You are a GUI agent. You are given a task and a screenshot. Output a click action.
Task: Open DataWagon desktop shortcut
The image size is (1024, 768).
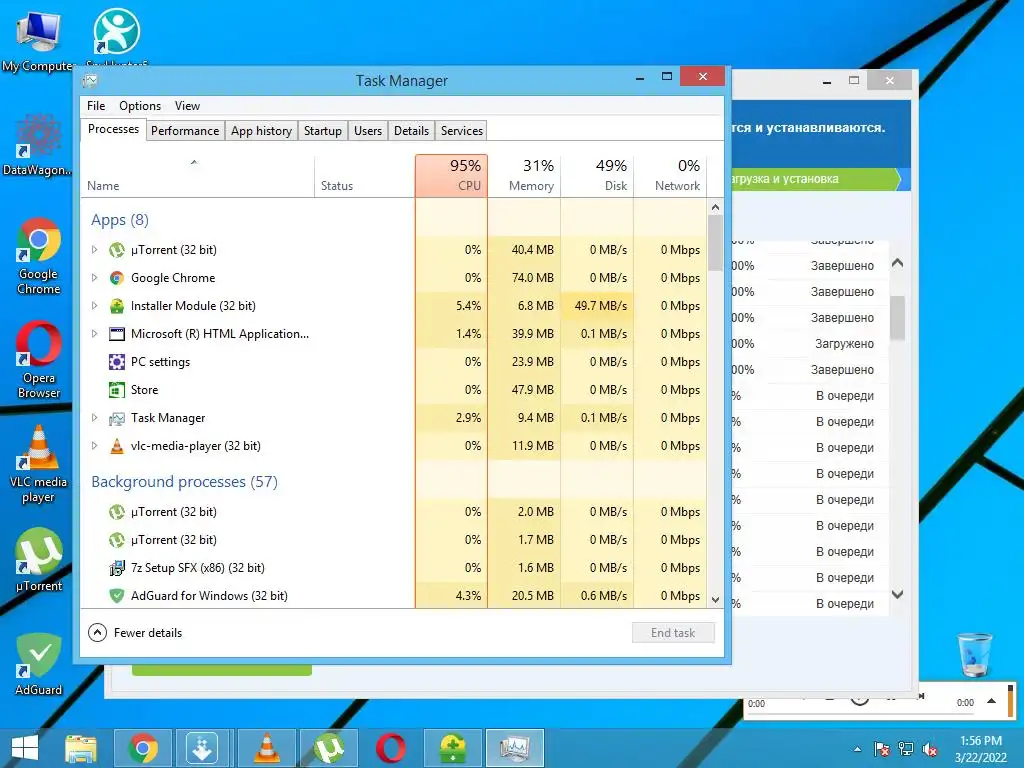coord(38,145)
